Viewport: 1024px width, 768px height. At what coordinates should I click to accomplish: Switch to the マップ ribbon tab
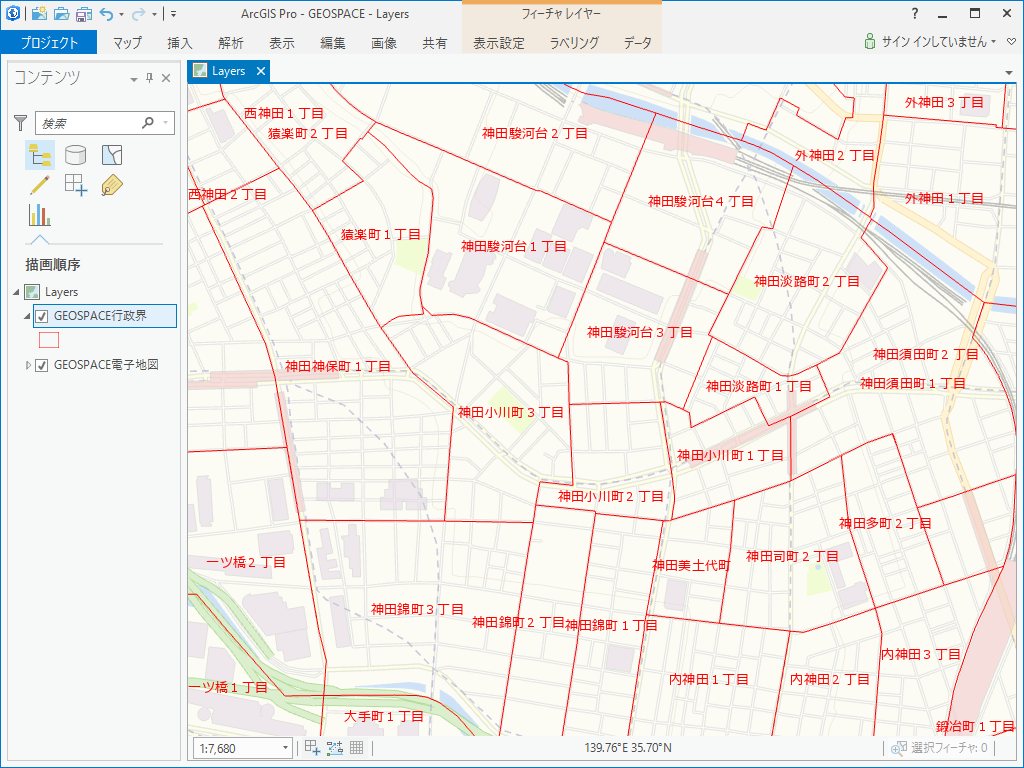pos(127,43)
